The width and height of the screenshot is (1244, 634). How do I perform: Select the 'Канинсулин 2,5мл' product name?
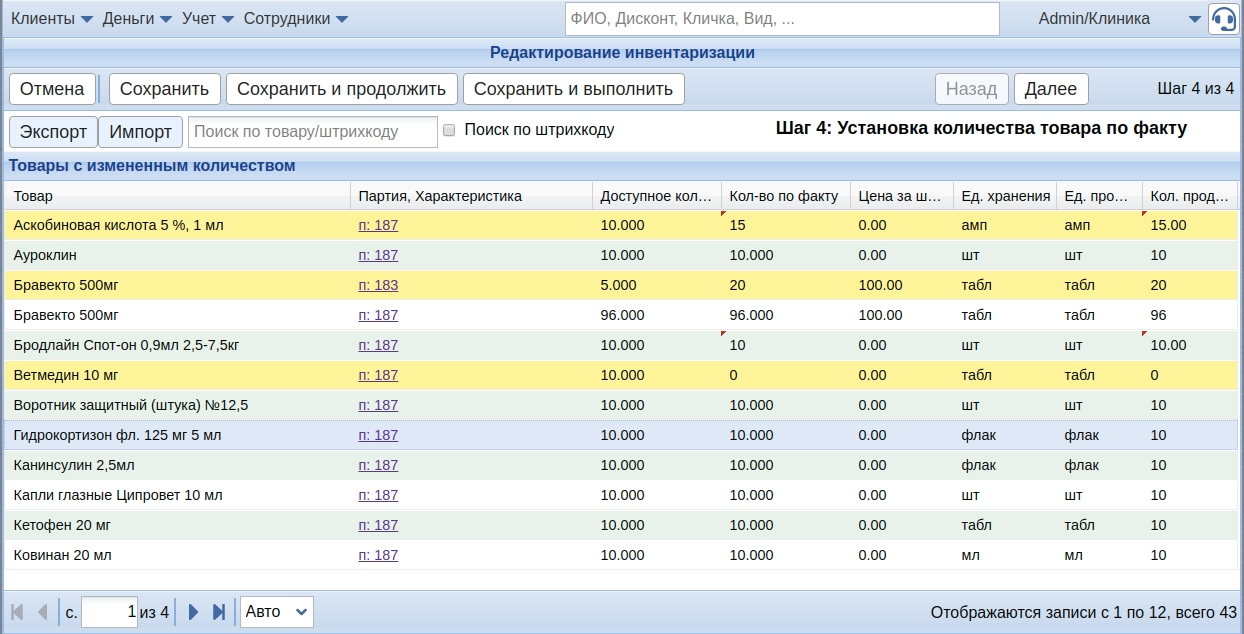pyautogui.click(x=74, y=465)
